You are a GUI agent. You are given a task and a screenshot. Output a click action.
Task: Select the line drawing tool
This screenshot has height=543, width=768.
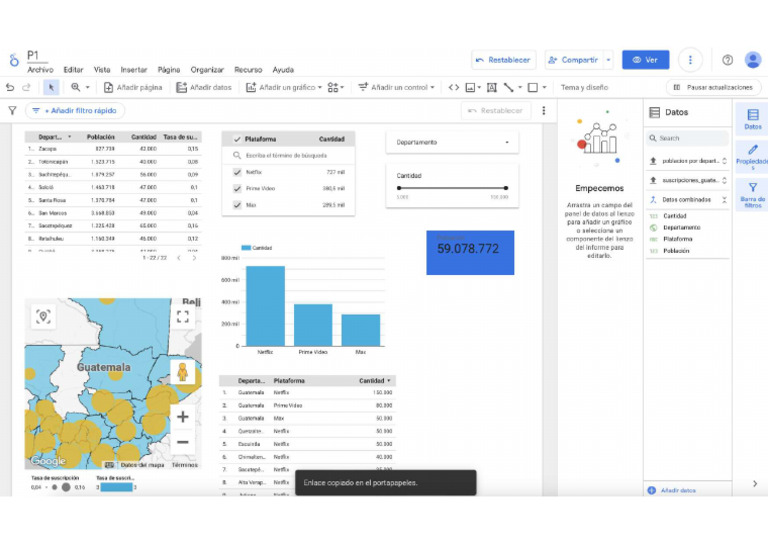pyautogui.click(x=508, y=87)
